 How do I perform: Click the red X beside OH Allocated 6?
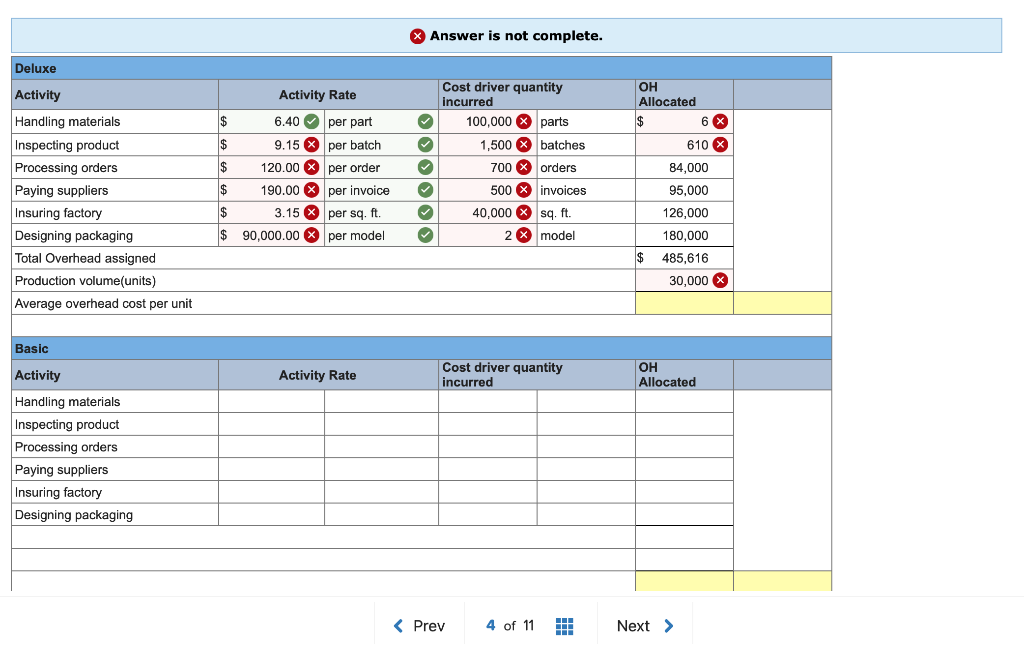pos(720,122)
